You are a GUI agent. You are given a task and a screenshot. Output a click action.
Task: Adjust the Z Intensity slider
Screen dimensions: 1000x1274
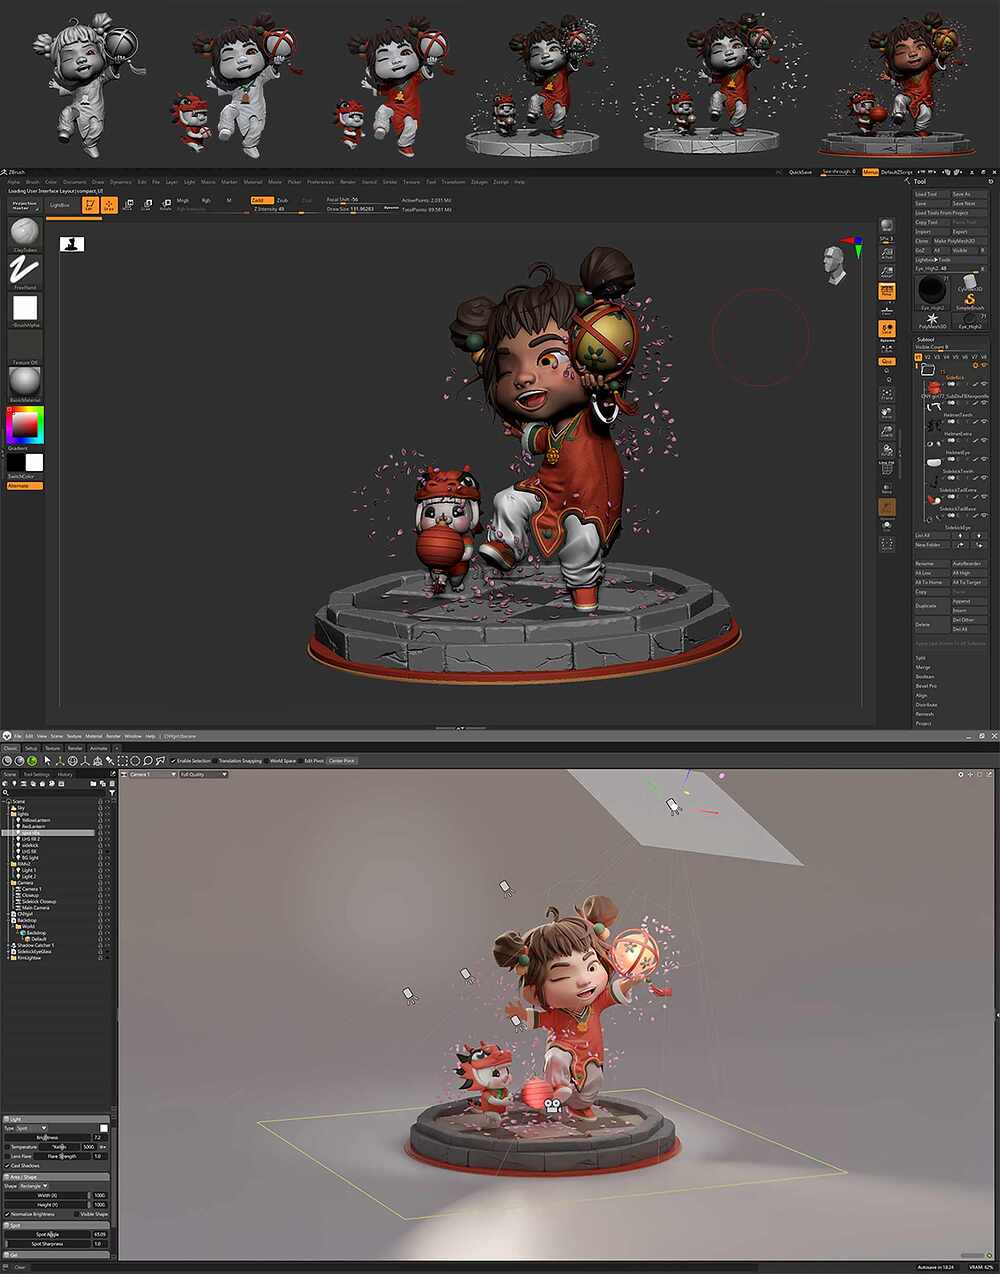(286, 209)
